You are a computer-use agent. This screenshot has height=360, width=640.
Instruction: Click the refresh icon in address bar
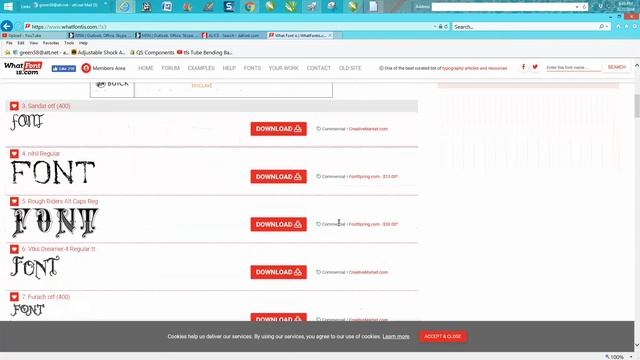tap(446, 27)
